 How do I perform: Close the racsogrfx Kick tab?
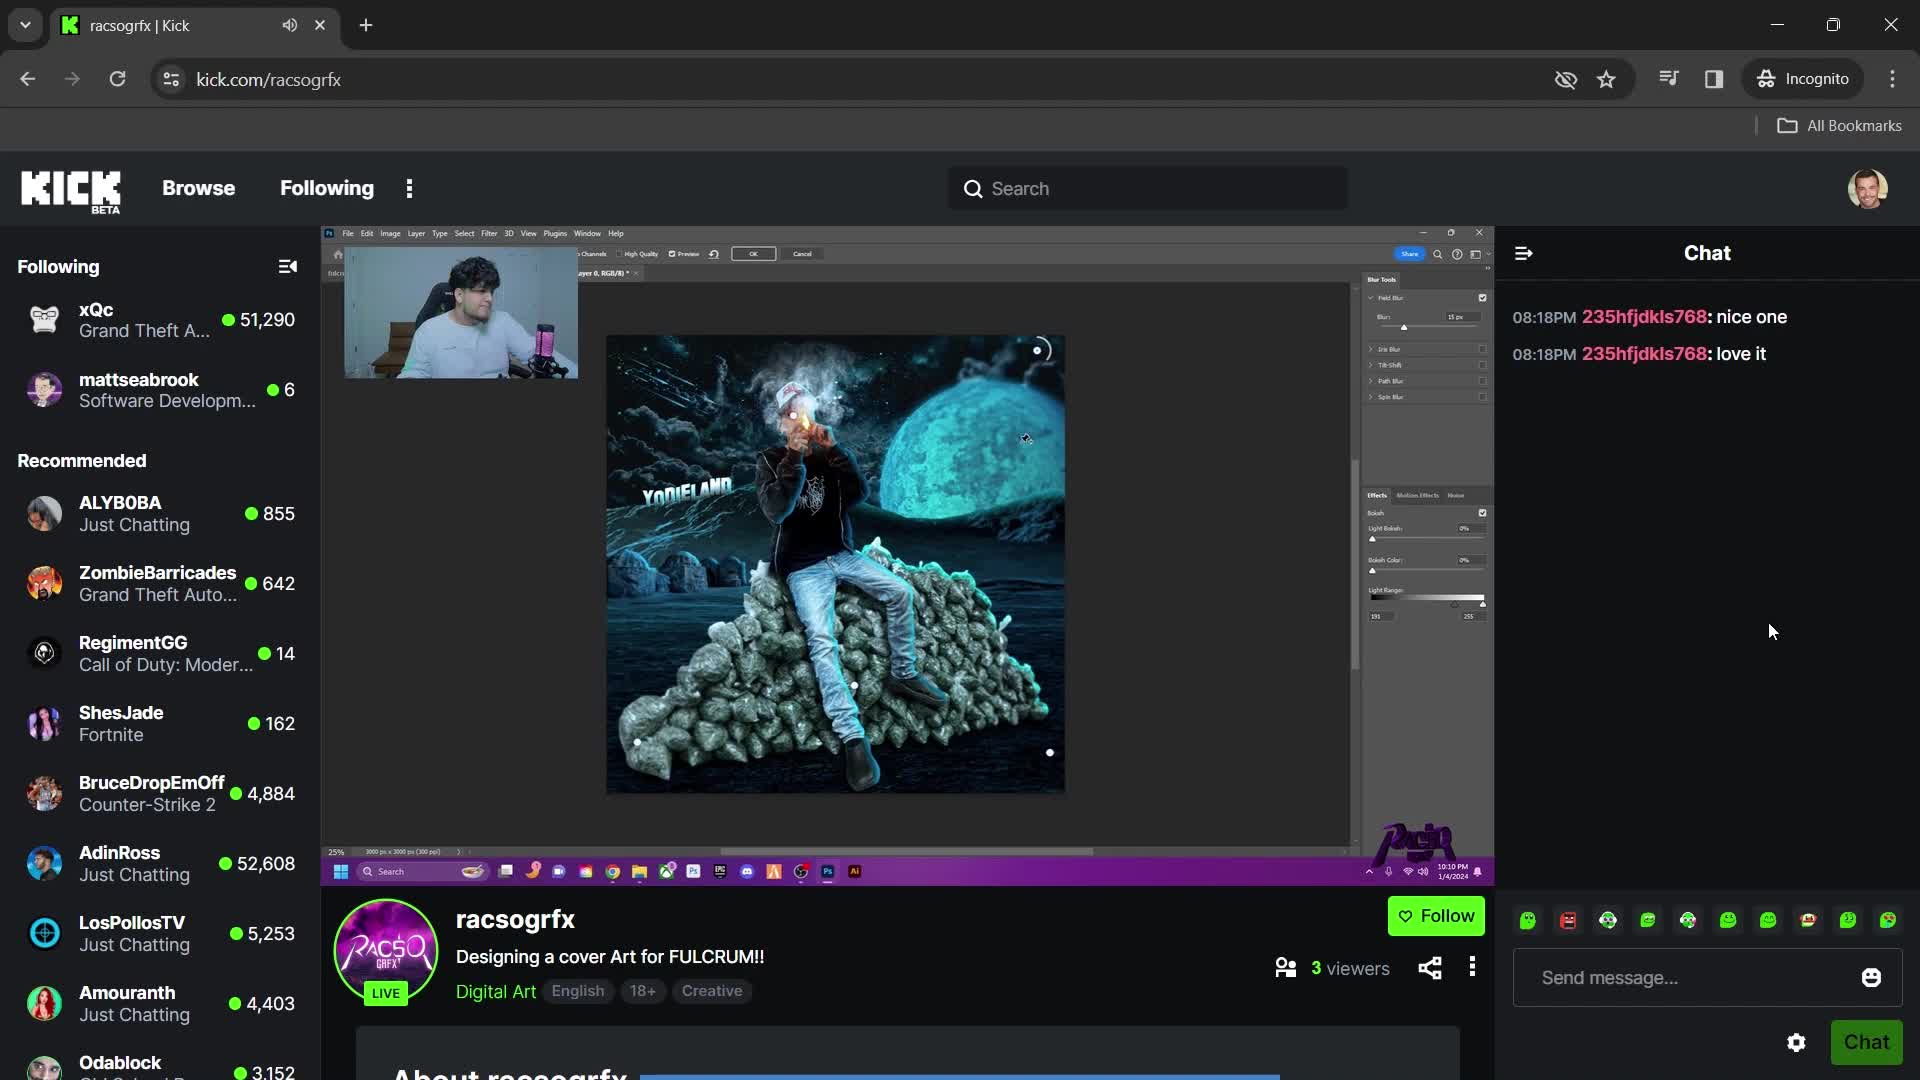(x=320, y=25)
